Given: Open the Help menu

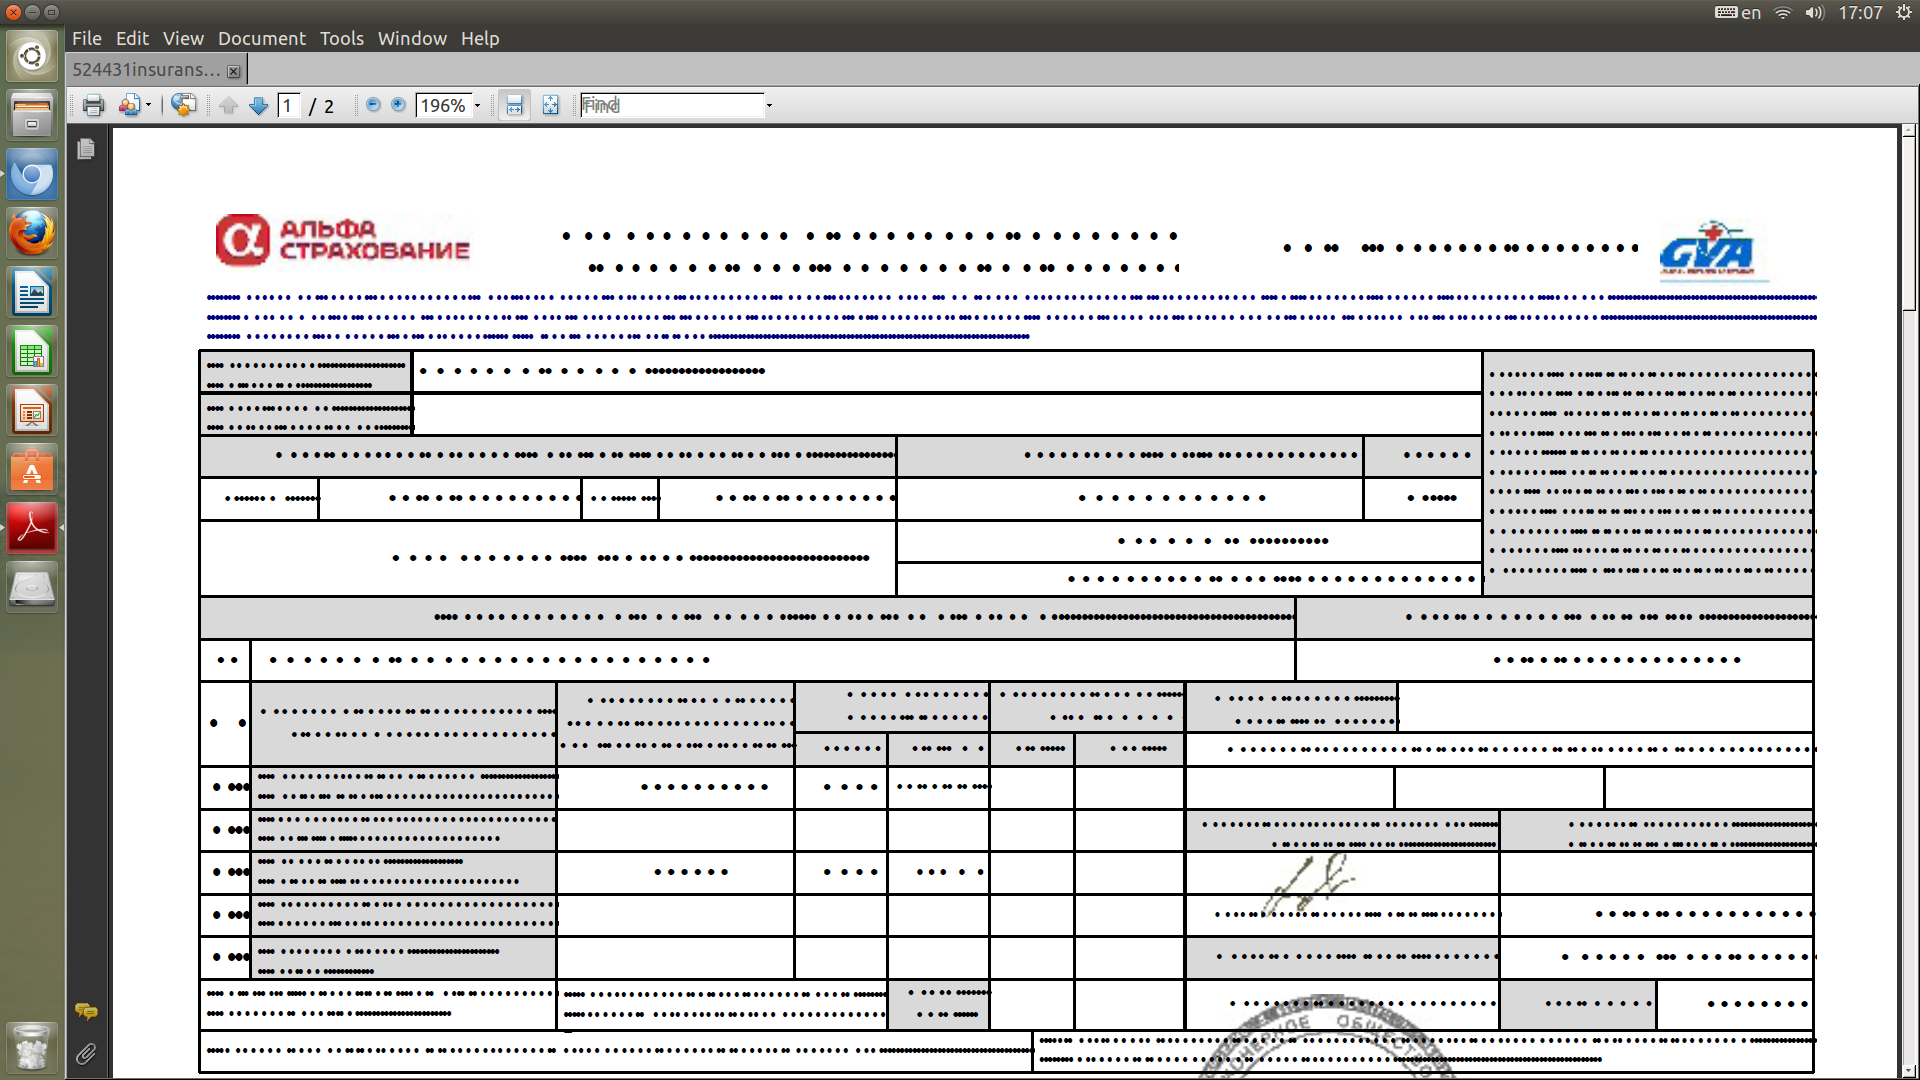Looking at the screenshot, I should (480, 38).
